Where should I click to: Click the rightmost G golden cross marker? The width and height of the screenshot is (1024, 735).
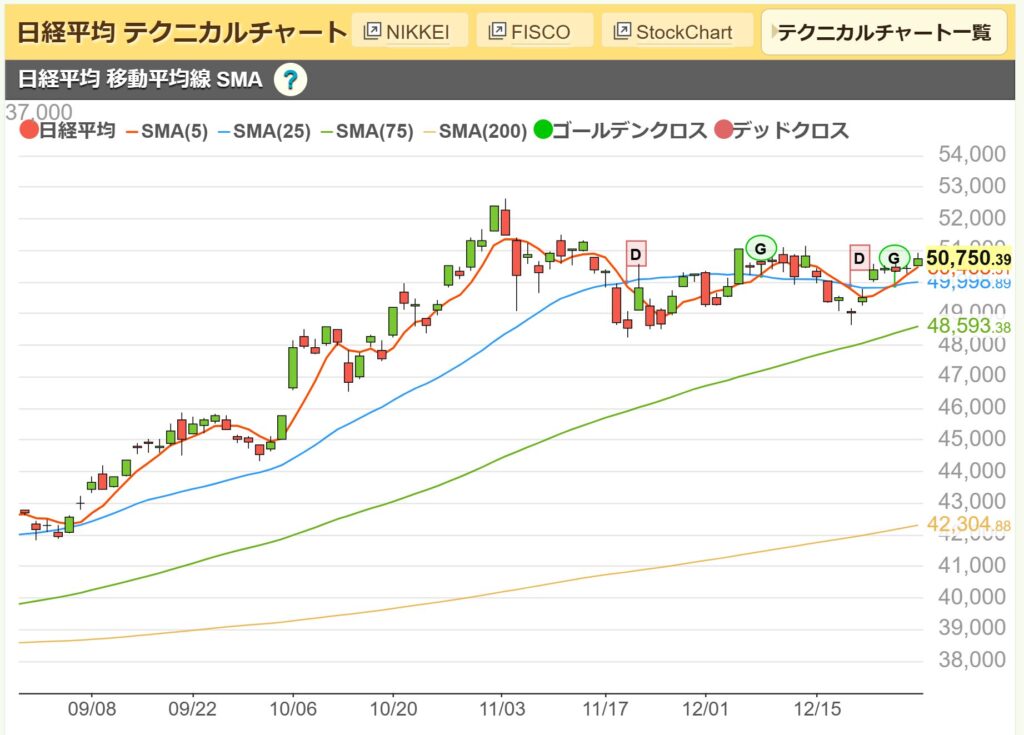click(x=894, y=258)
